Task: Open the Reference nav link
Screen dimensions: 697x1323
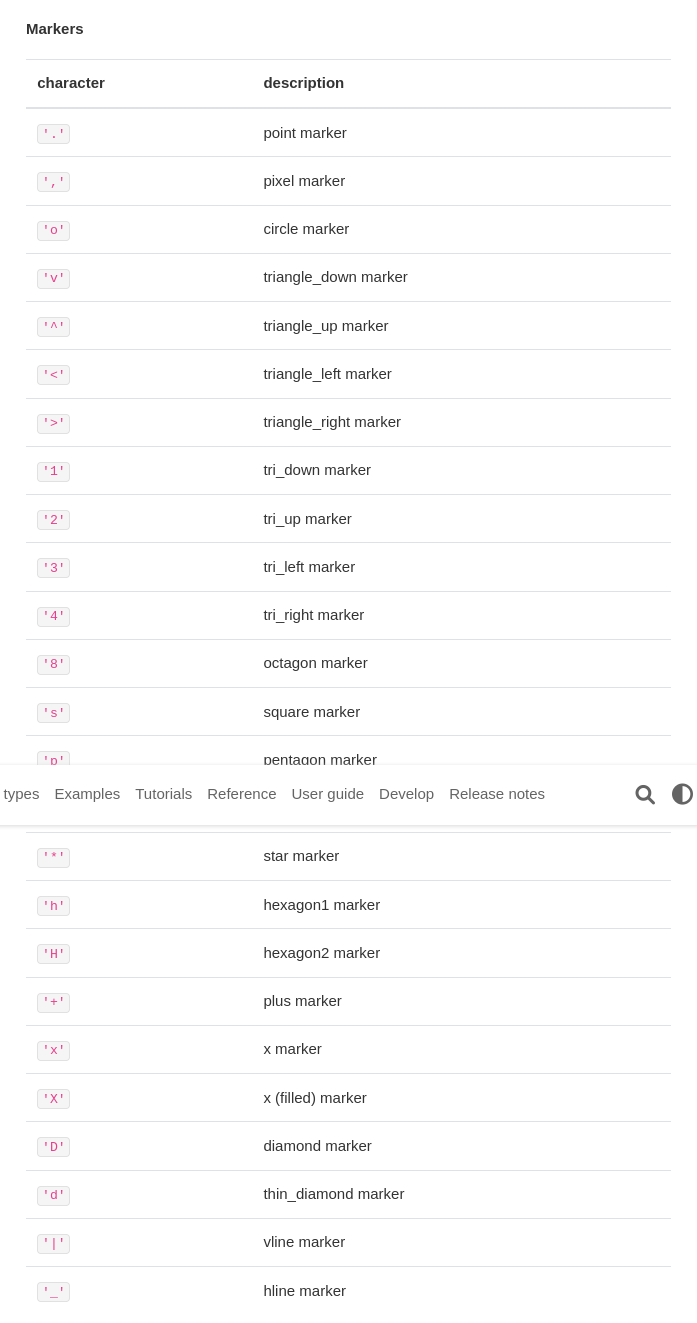Action: (x=242, y=794)
